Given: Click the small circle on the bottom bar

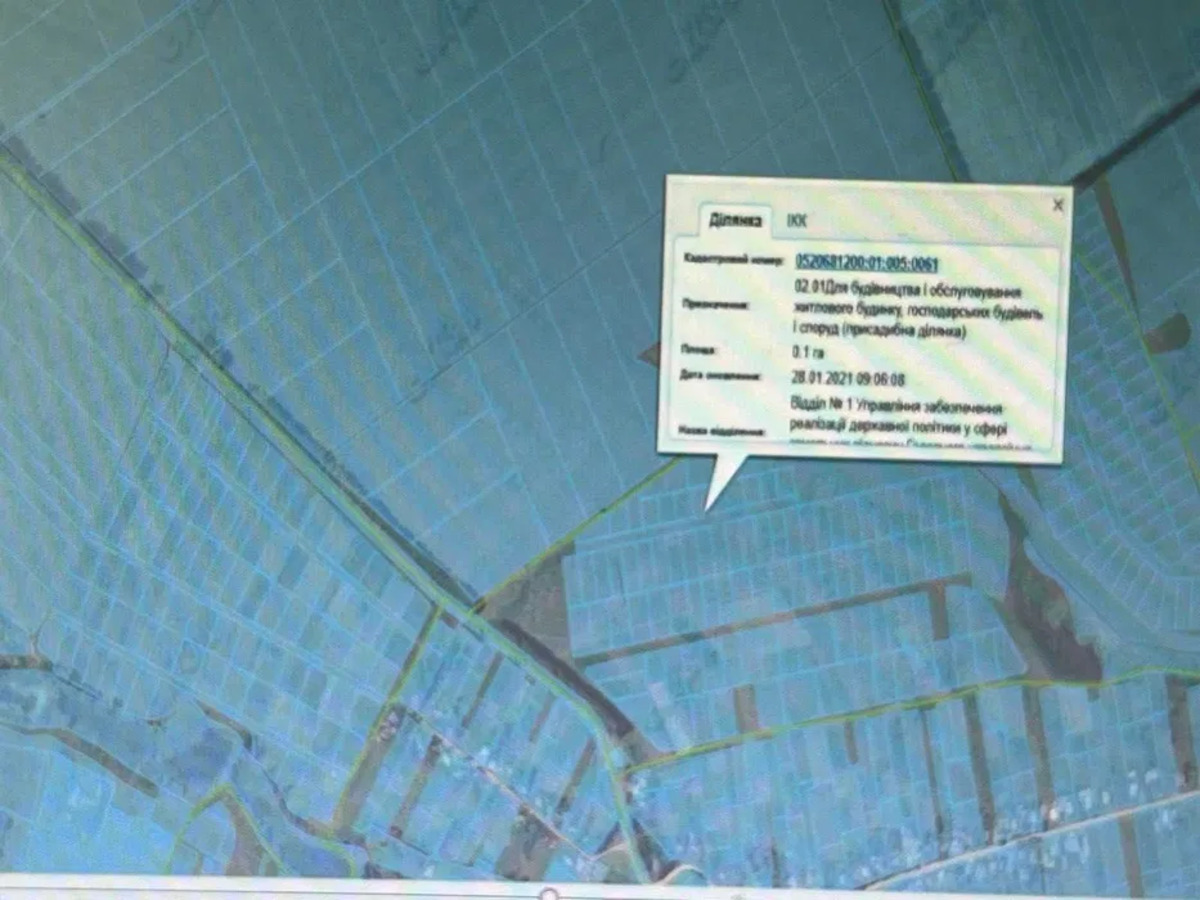Looking at the screenshot, I should click(548, 892).
